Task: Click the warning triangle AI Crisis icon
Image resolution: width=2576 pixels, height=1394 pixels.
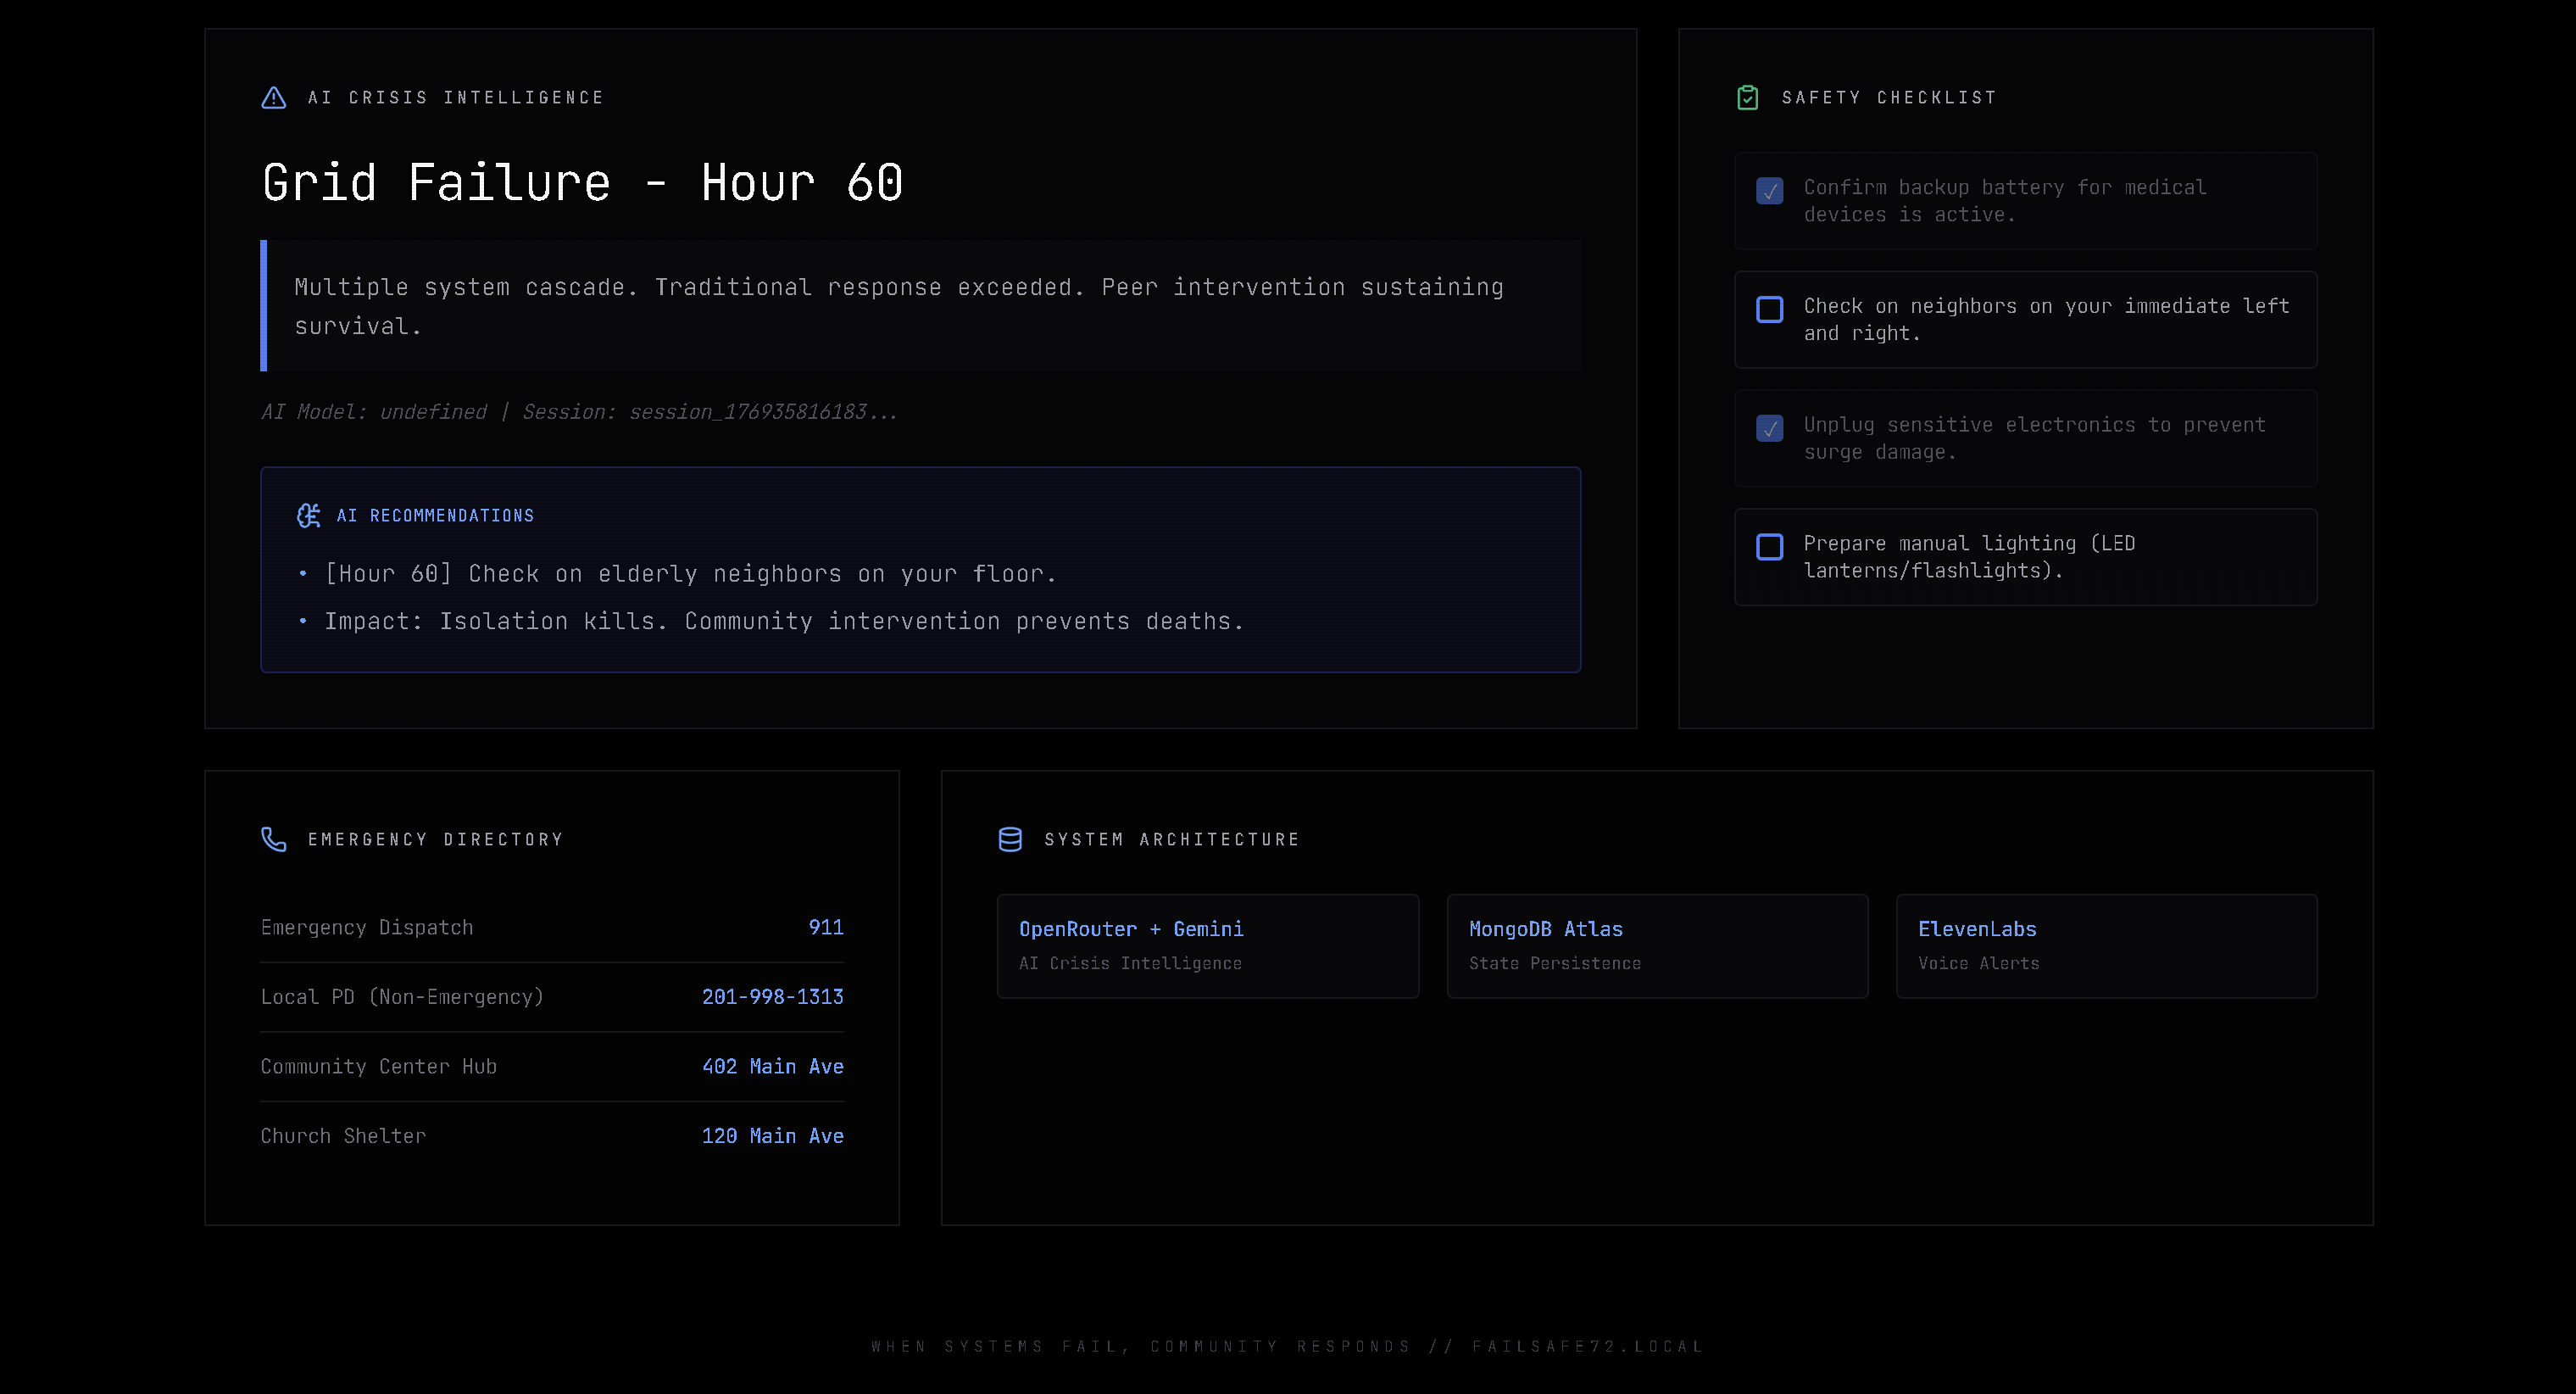Action: click(273, 98)
